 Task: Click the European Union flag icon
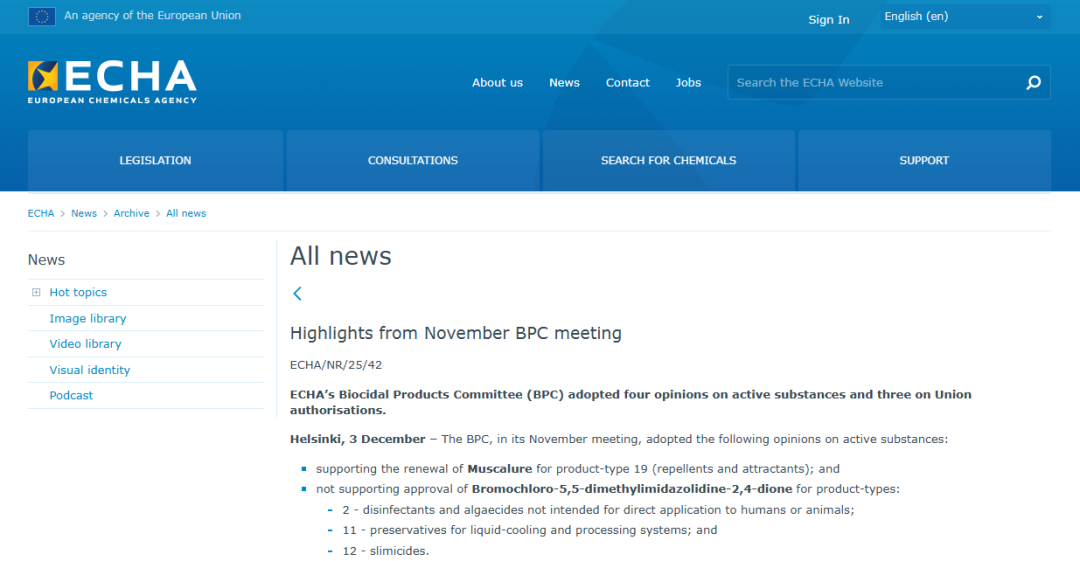tap(42, 16)
